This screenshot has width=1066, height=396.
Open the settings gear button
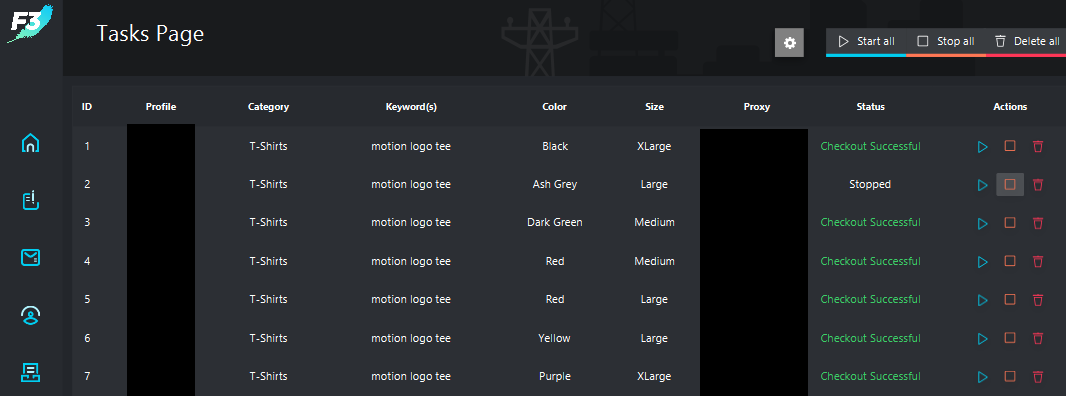coord(789,43)
